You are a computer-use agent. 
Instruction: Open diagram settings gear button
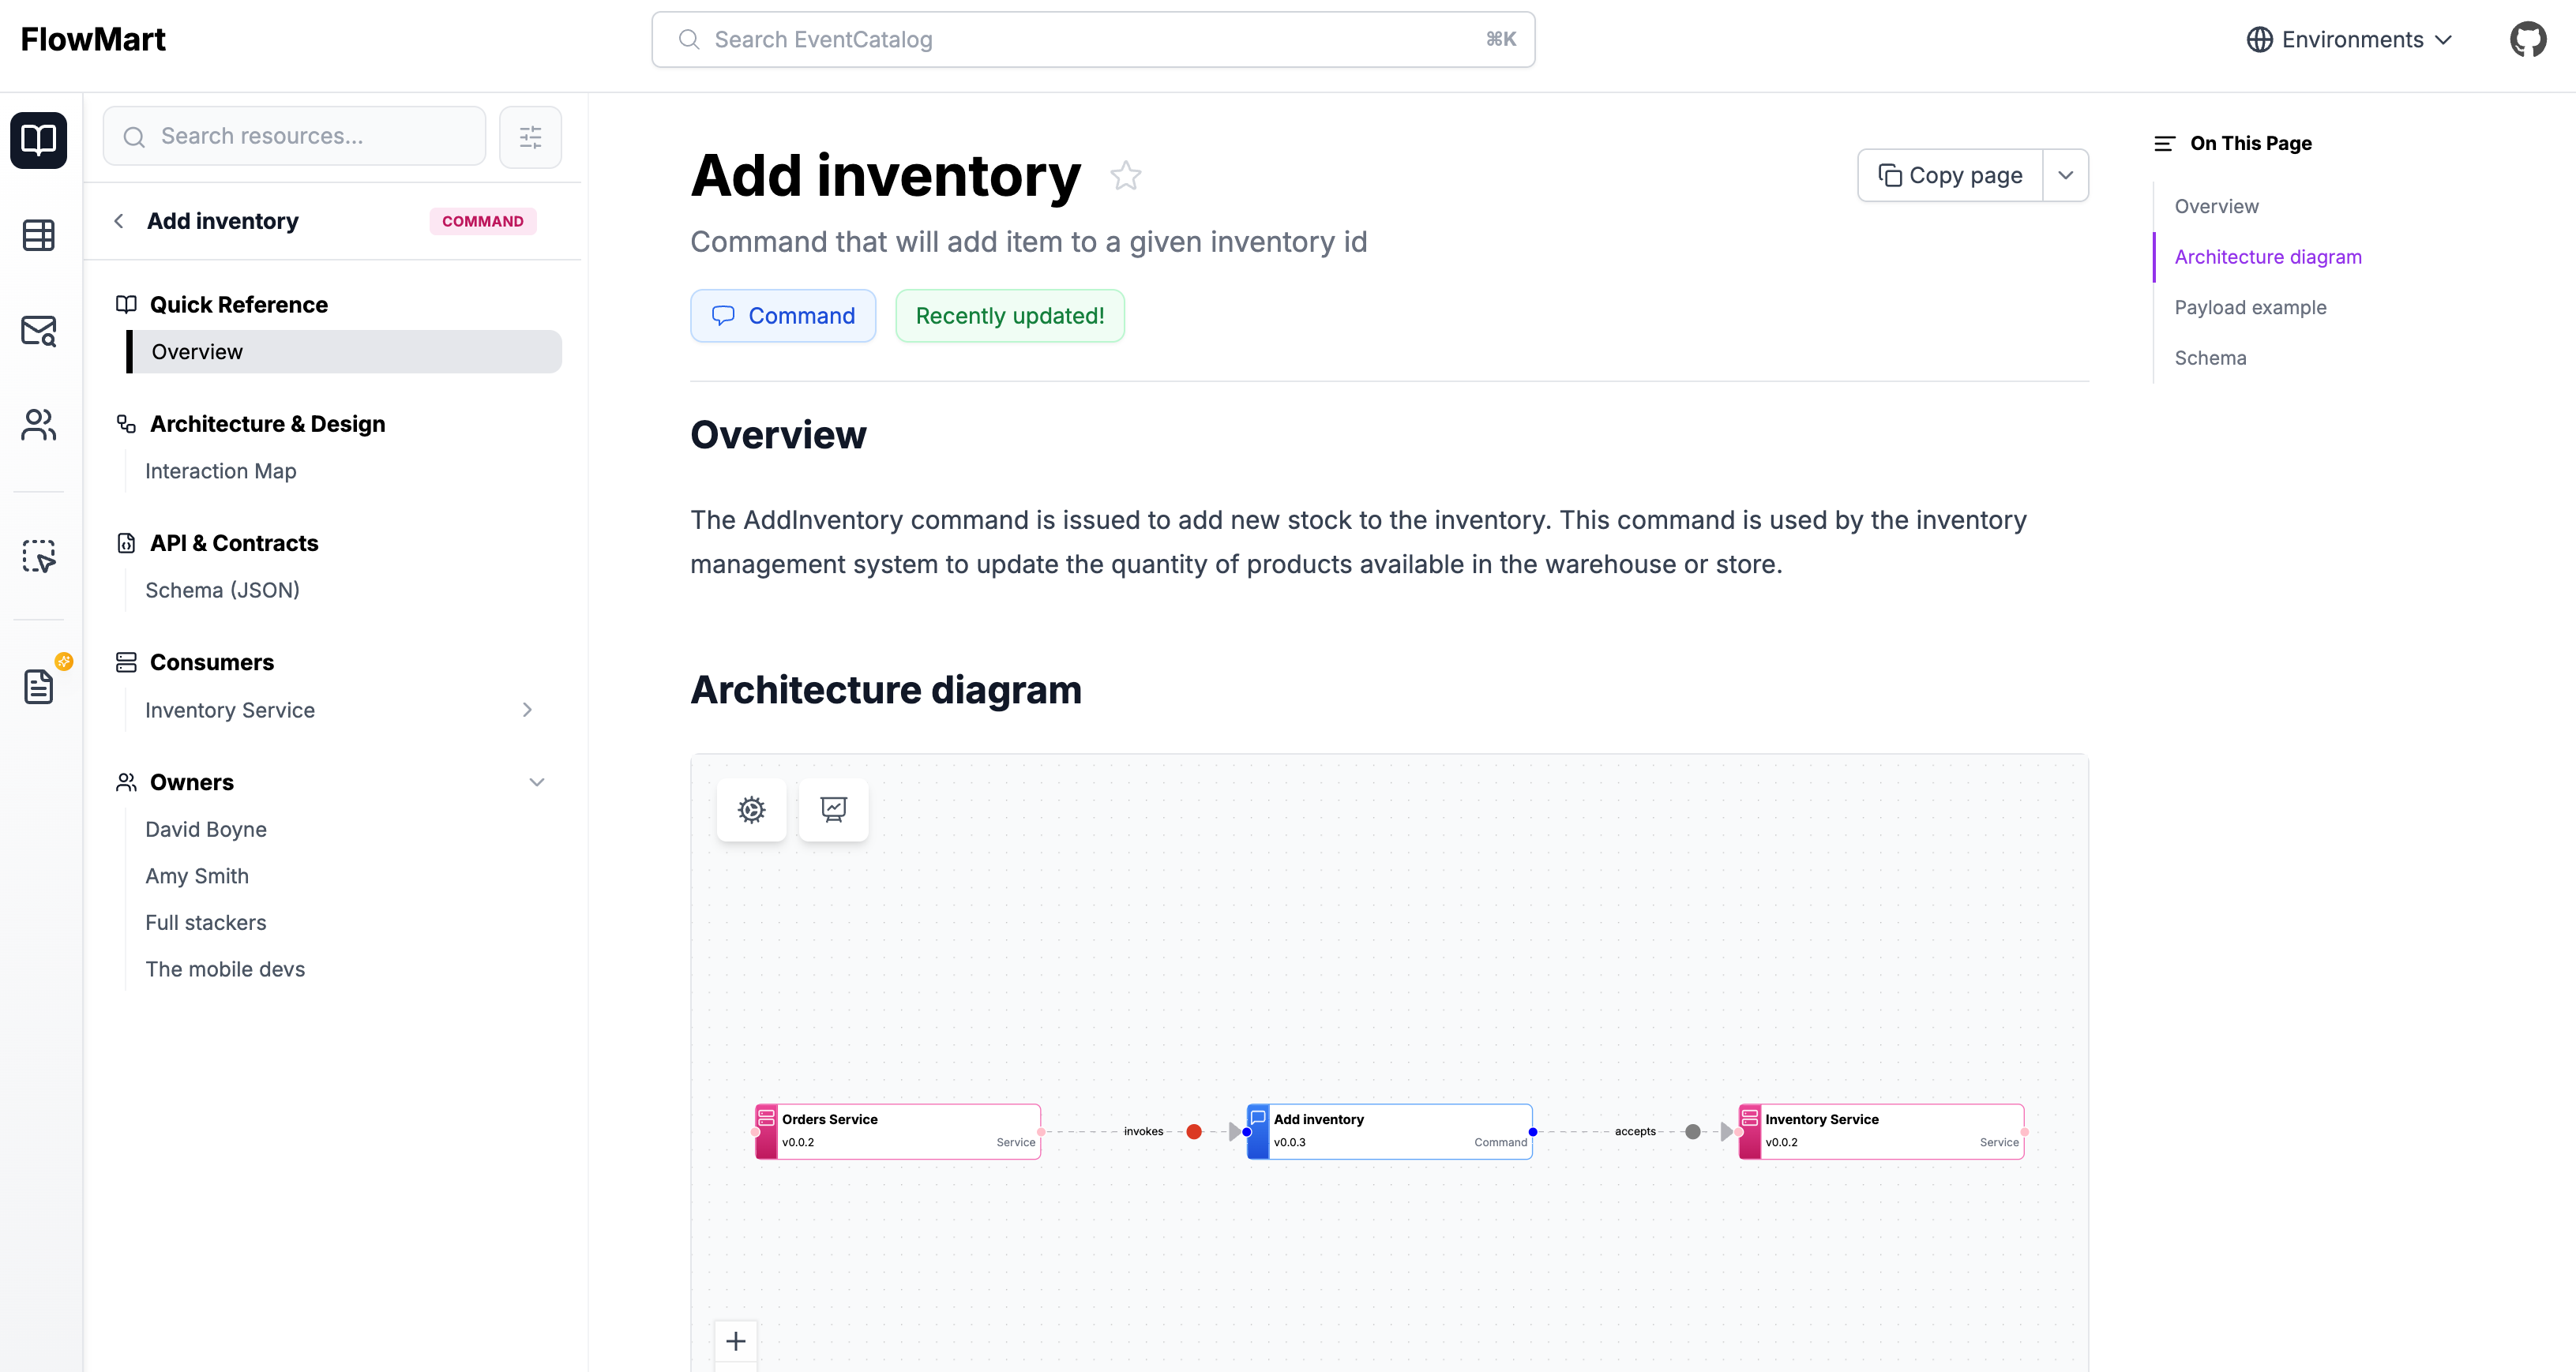point(751,809)
